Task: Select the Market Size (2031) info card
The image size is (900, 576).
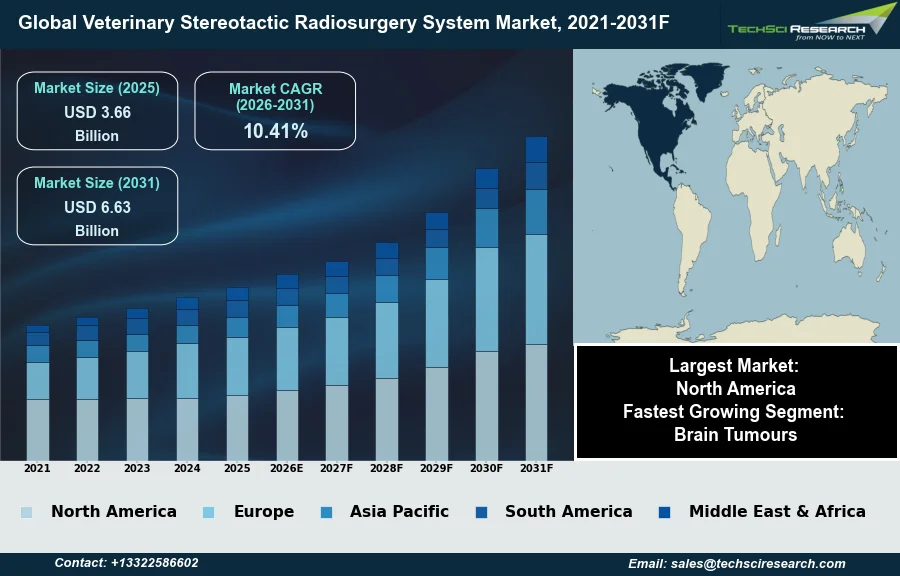Action: 97,206
